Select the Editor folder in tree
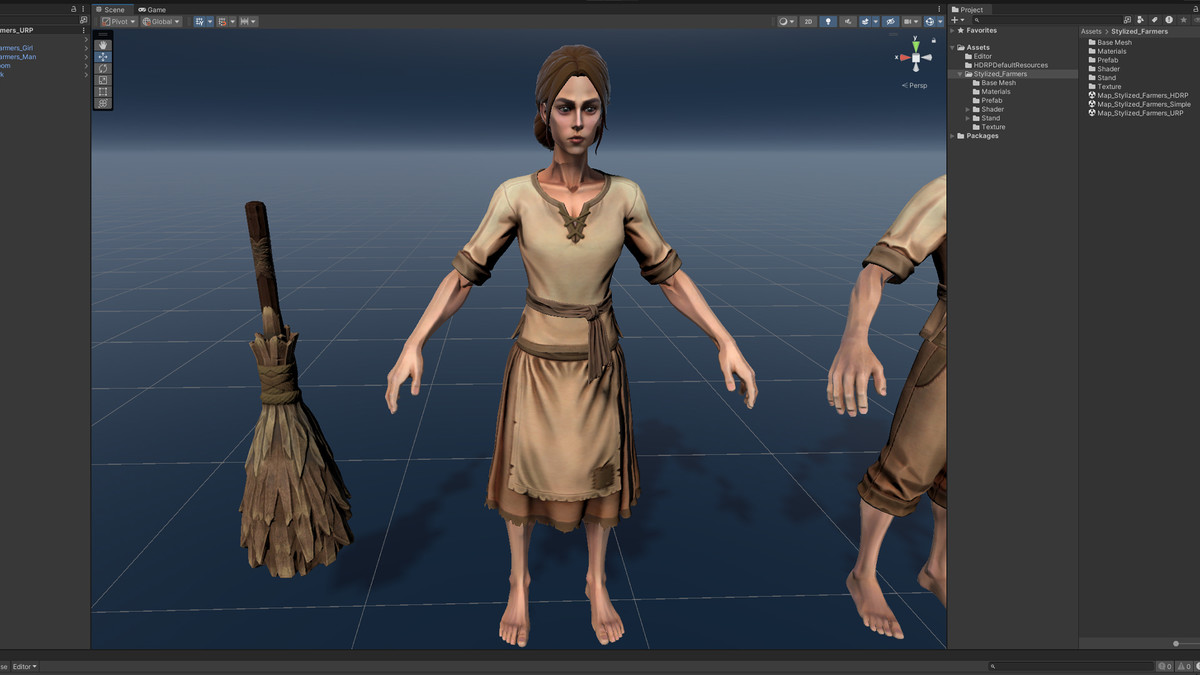The height and width of the screenshot is (675, 1200). pyautogui.click(x=978, y=56)
